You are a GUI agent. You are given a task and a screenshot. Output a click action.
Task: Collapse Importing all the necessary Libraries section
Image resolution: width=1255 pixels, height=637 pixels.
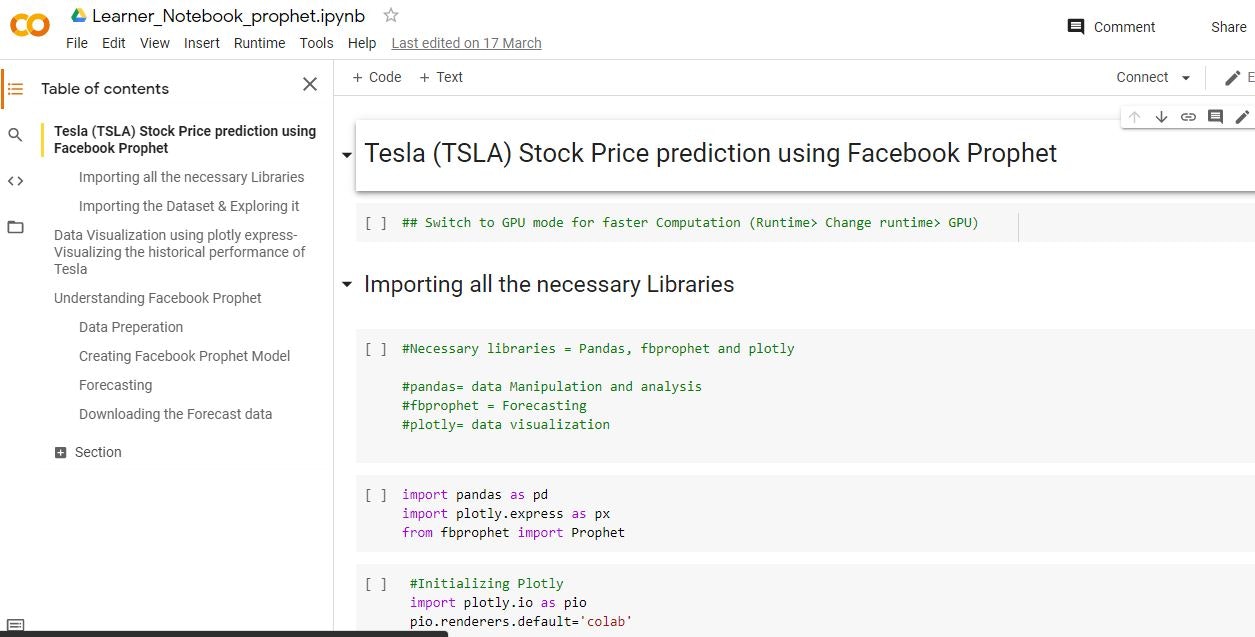pos(347,285)
